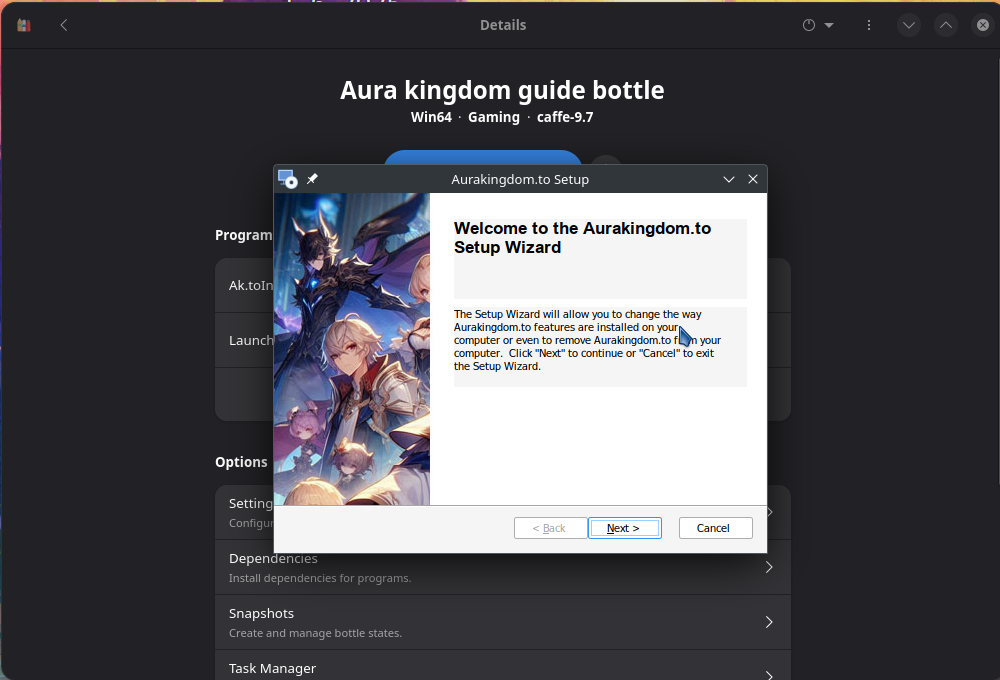The image size is (1000, 680).
Task: Click the 'Aurakingdom.to Setup' window title
Action: 520,179
